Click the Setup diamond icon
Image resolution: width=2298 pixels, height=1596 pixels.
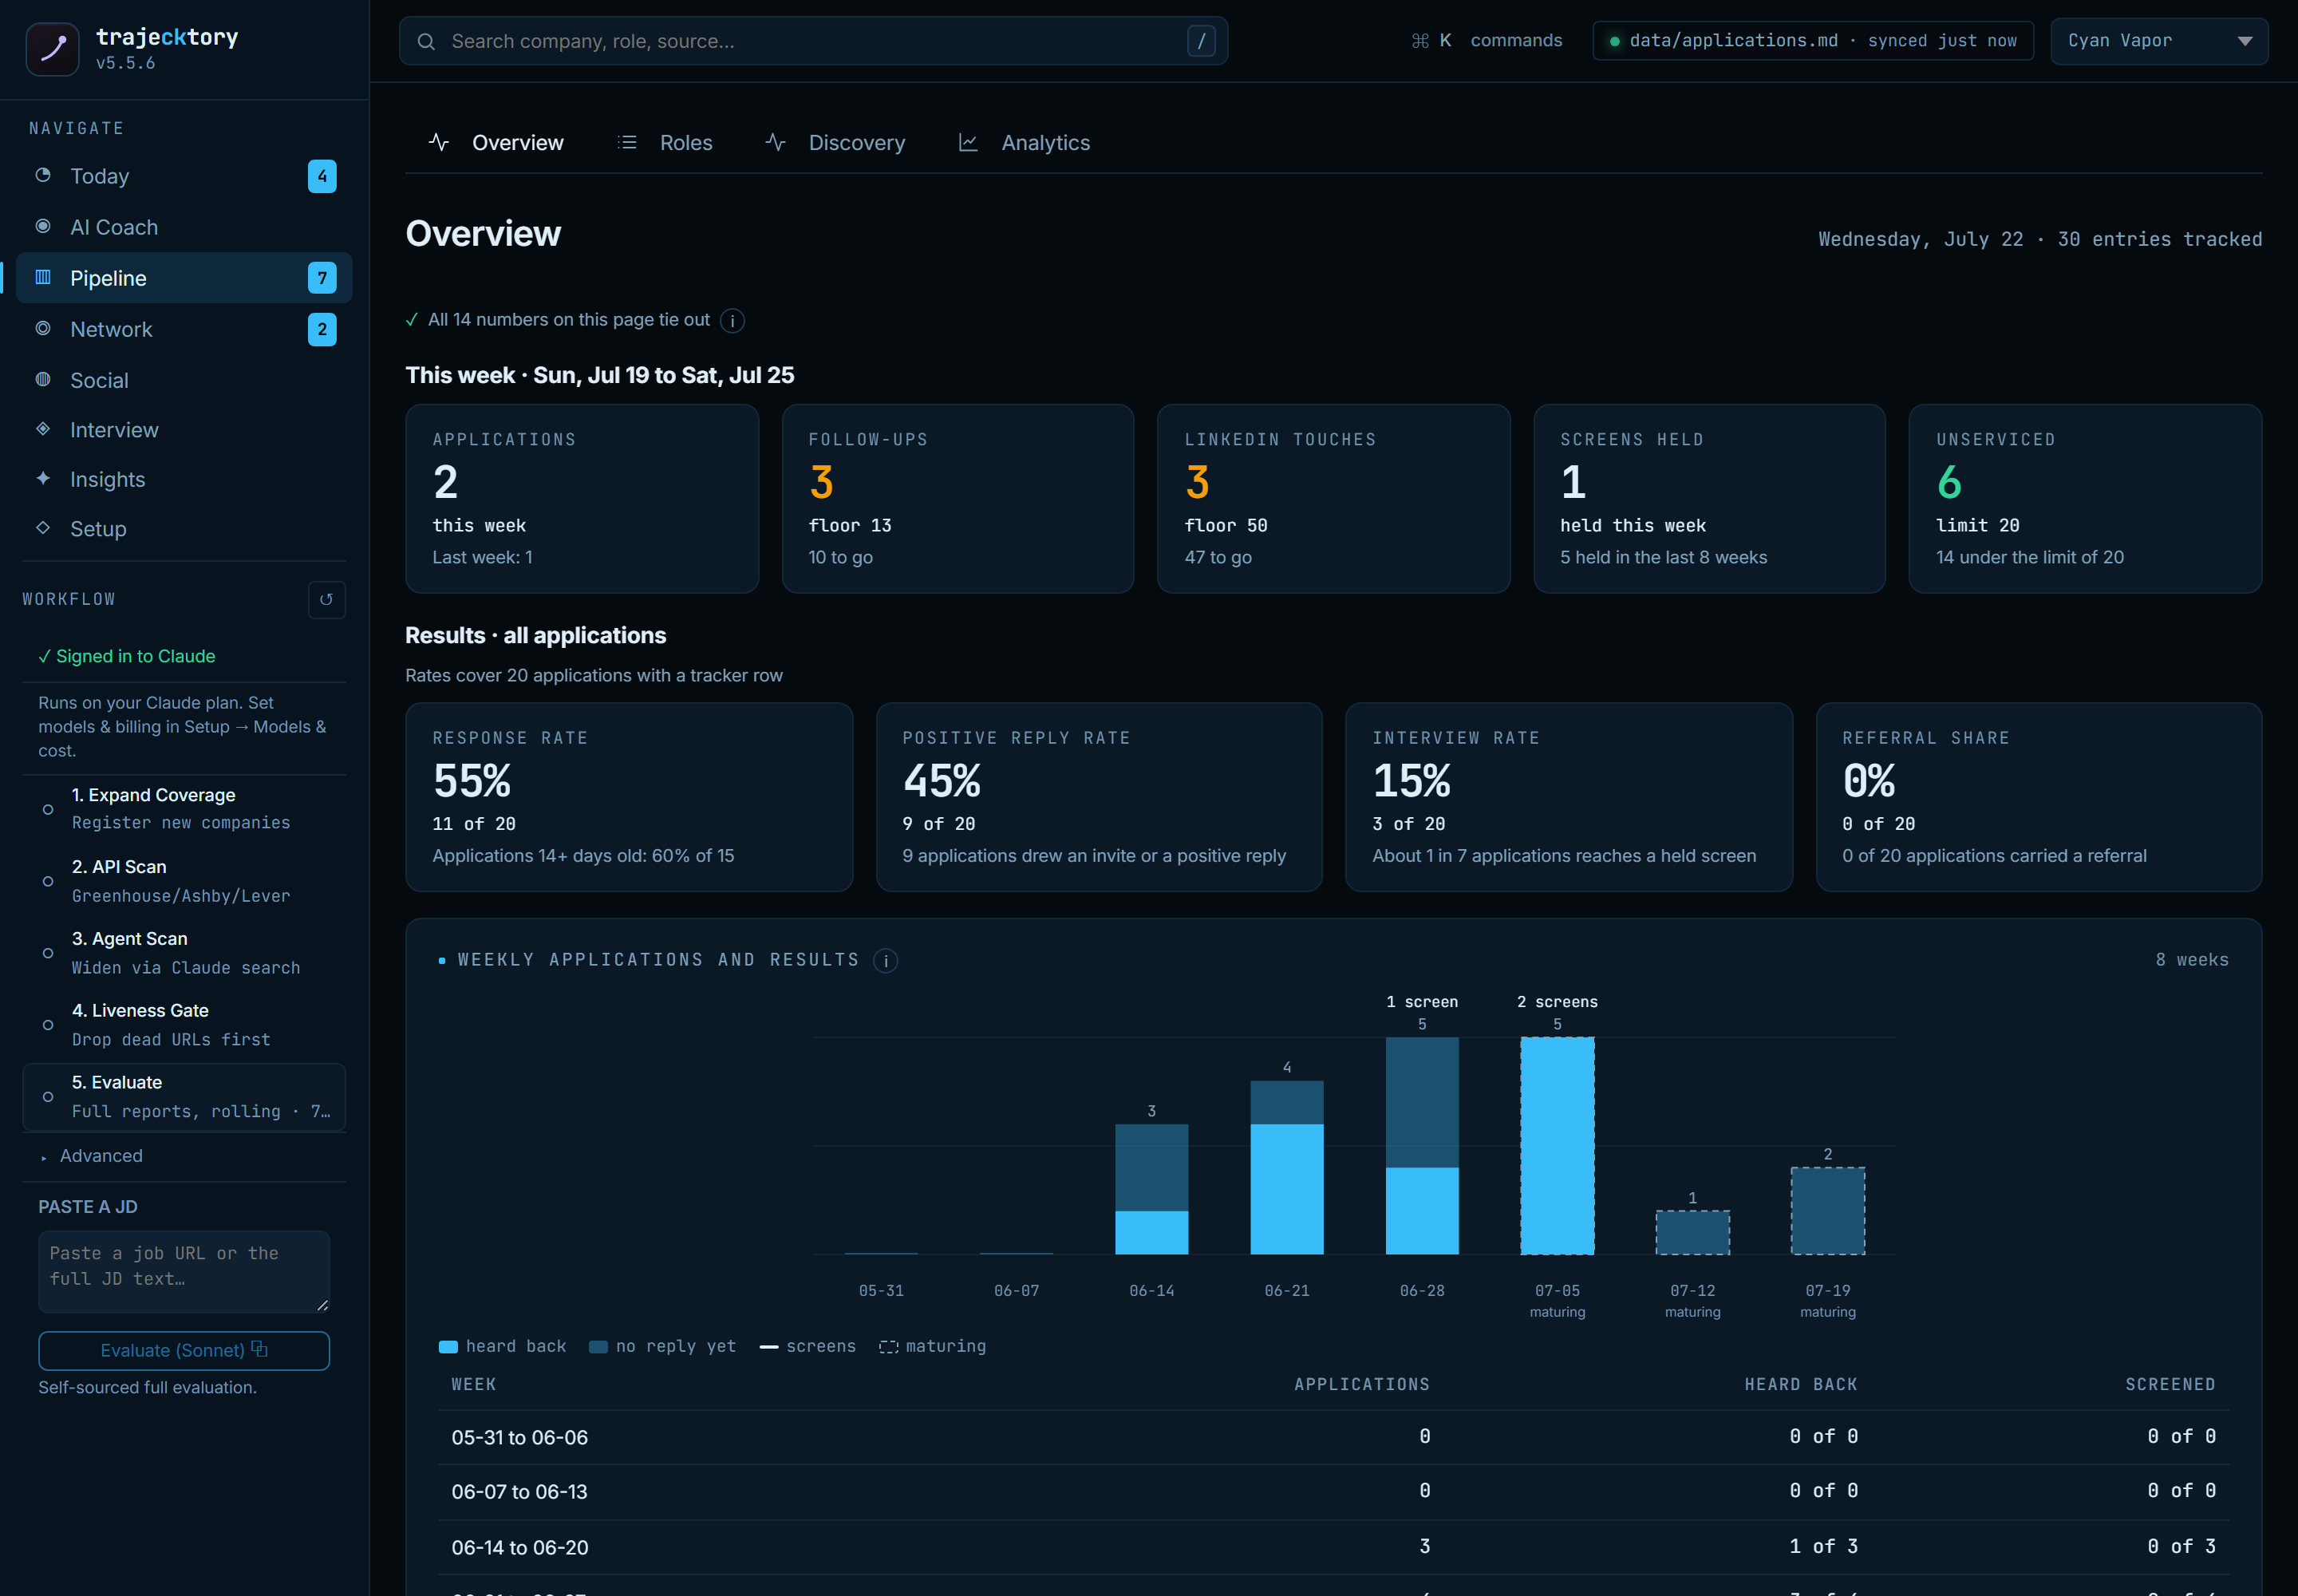[x=43, y=527]
